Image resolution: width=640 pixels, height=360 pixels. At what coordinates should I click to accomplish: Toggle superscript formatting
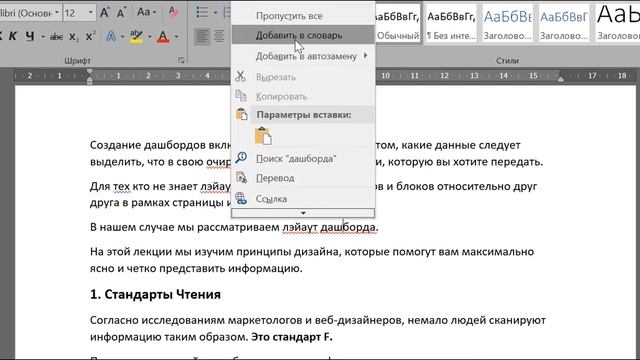(x=91, y=36)
